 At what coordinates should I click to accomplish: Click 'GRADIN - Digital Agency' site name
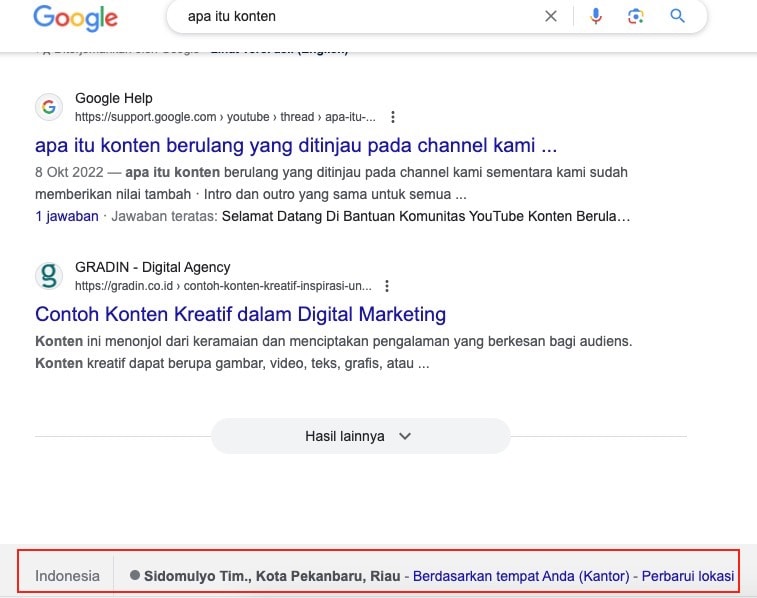152,267
